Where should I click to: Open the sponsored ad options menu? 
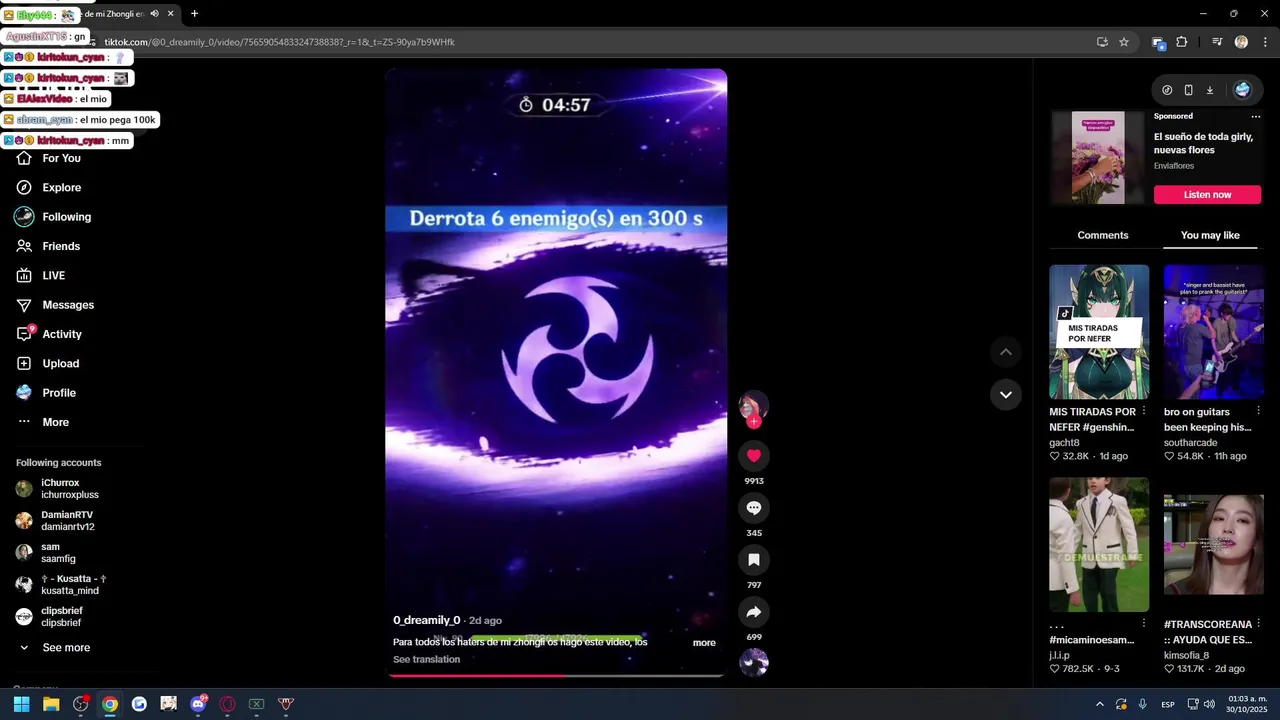pyautogui.click(x=1256, y=116)
